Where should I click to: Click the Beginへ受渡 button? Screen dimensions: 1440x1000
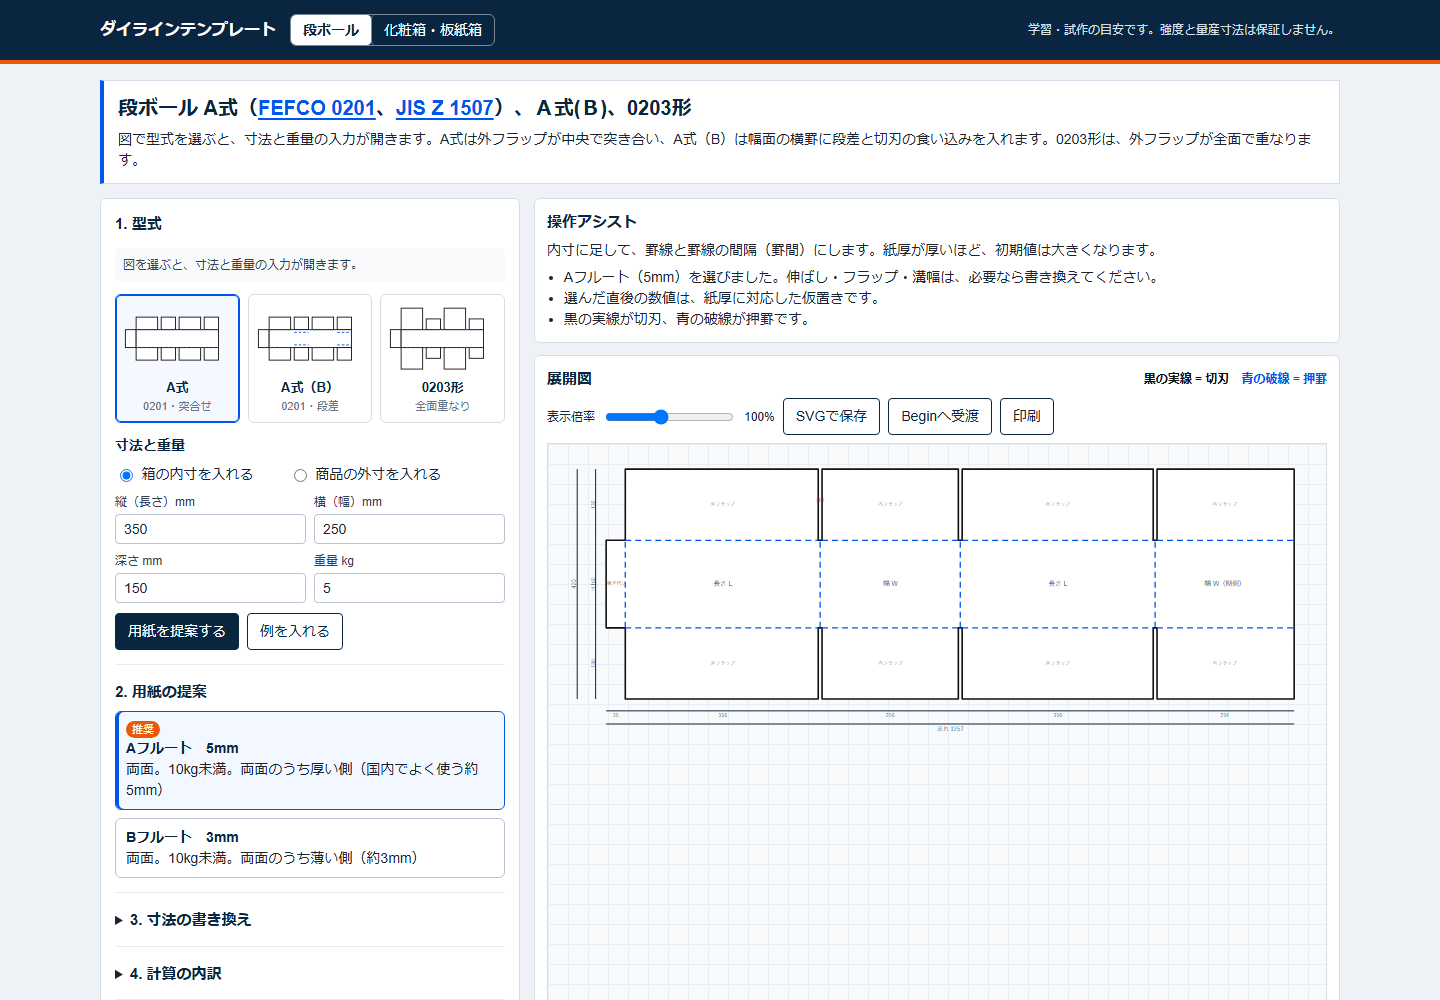click(x=940, y=416)
